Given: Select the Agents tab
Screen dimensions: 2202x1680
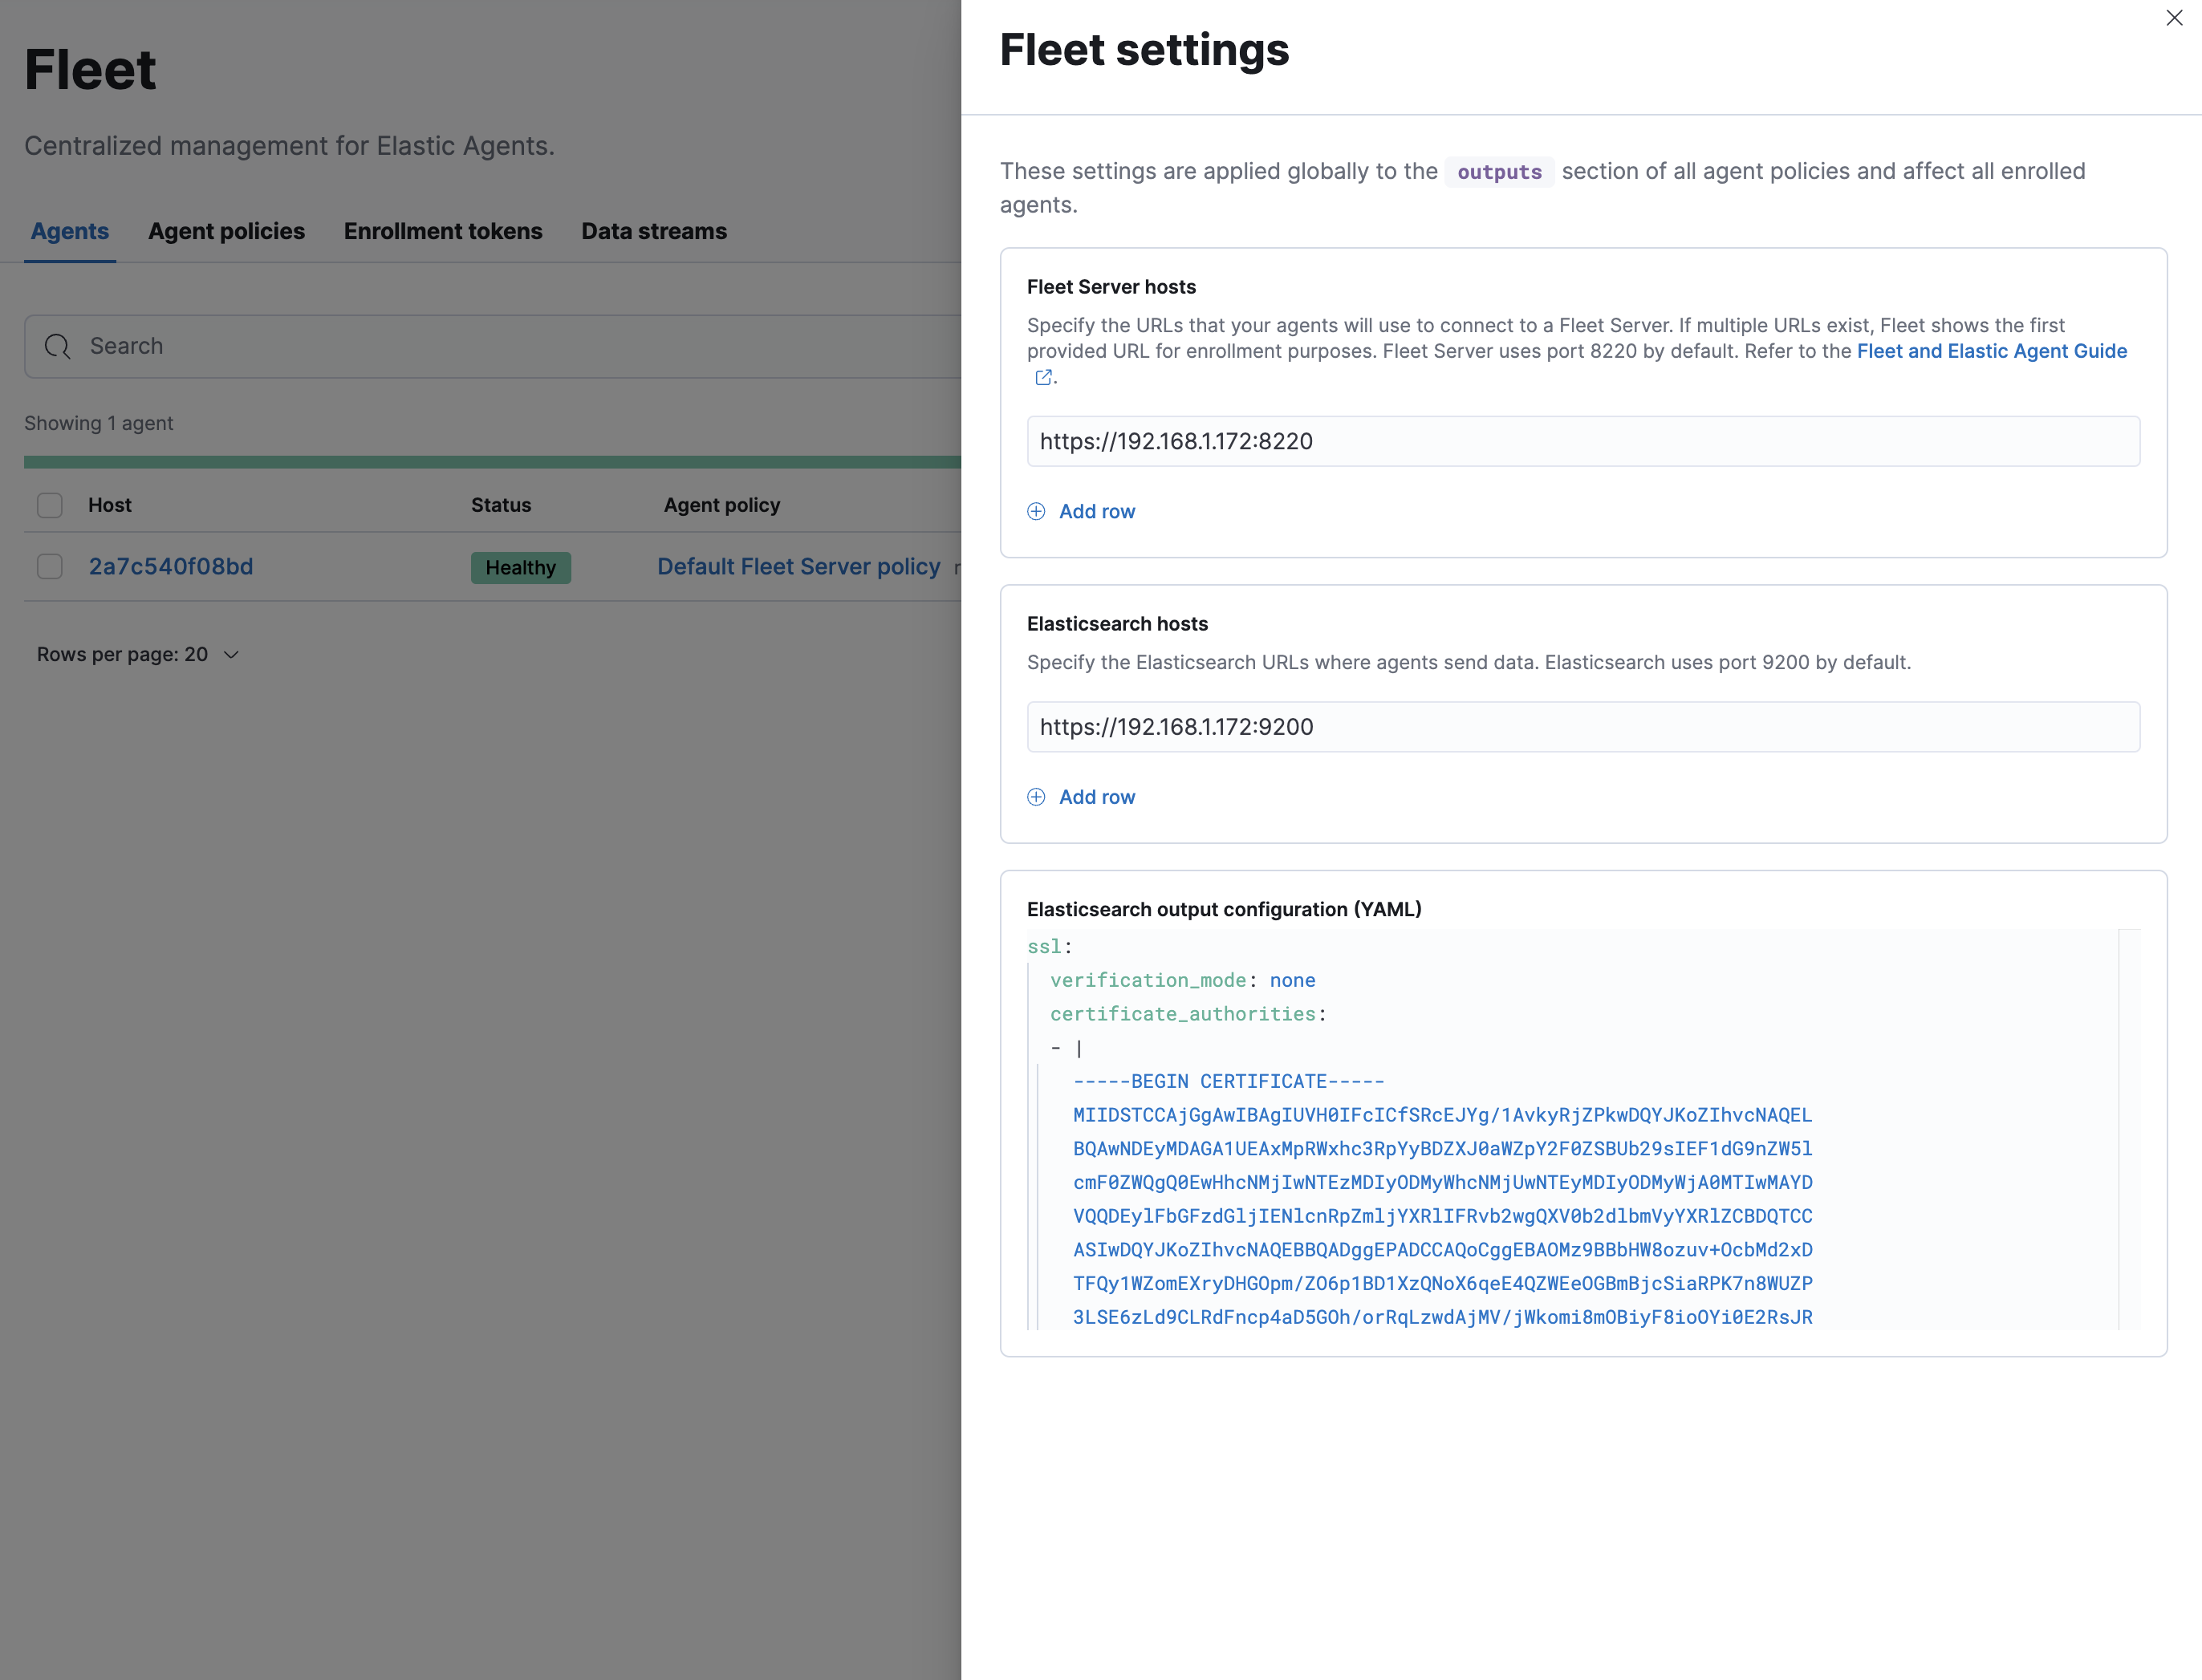Looking at the screenshot, I should click(x=70, y=231).
